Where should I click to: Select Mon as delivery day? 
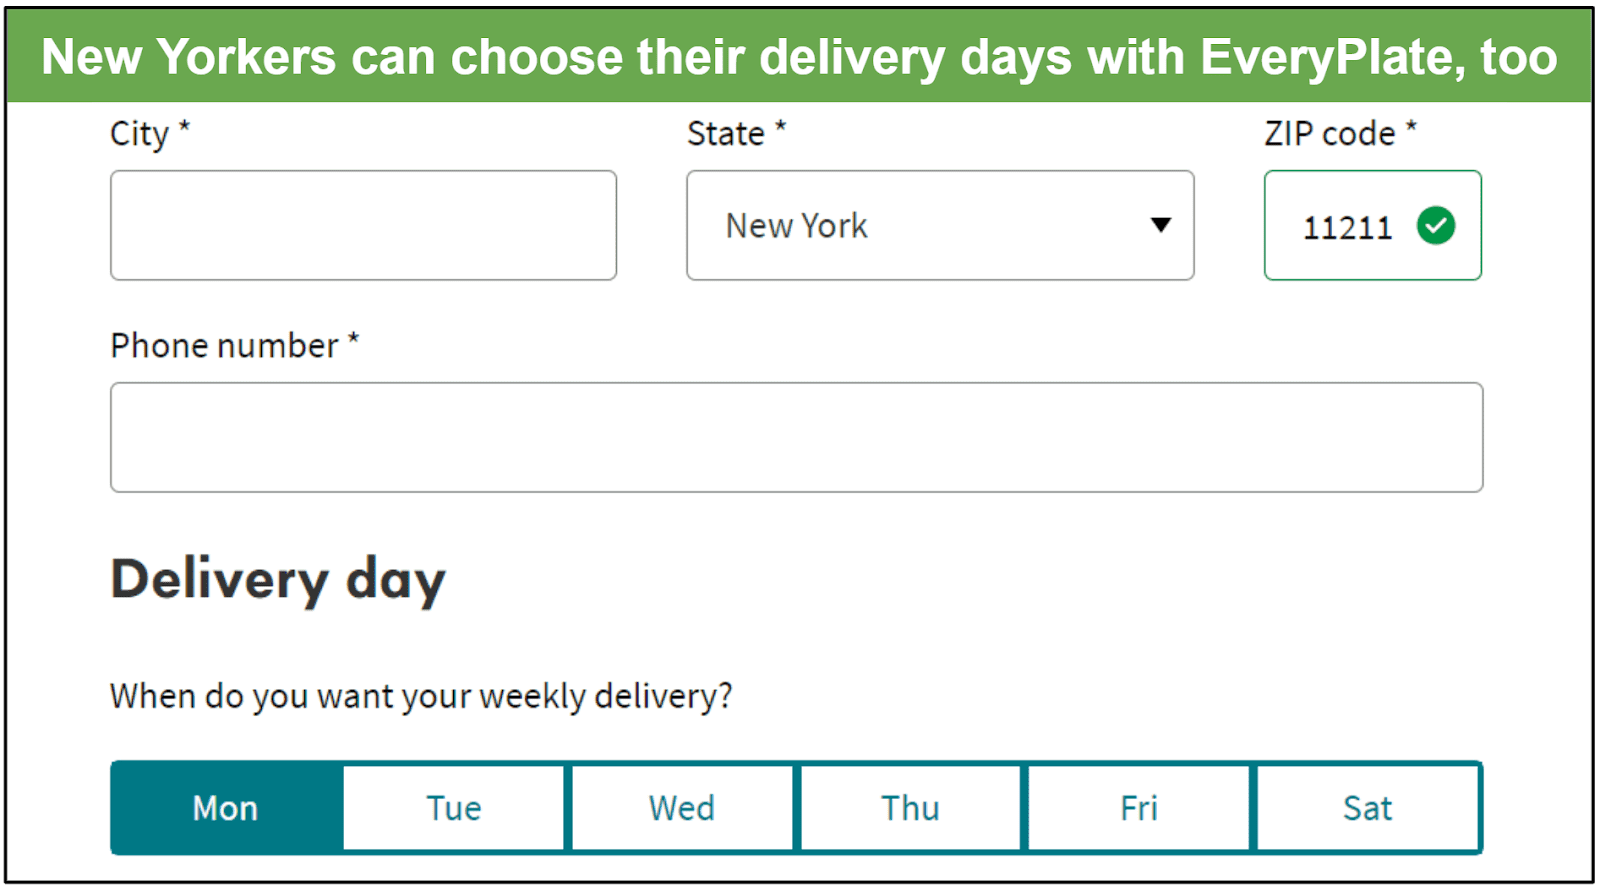(x=226, y=808)
